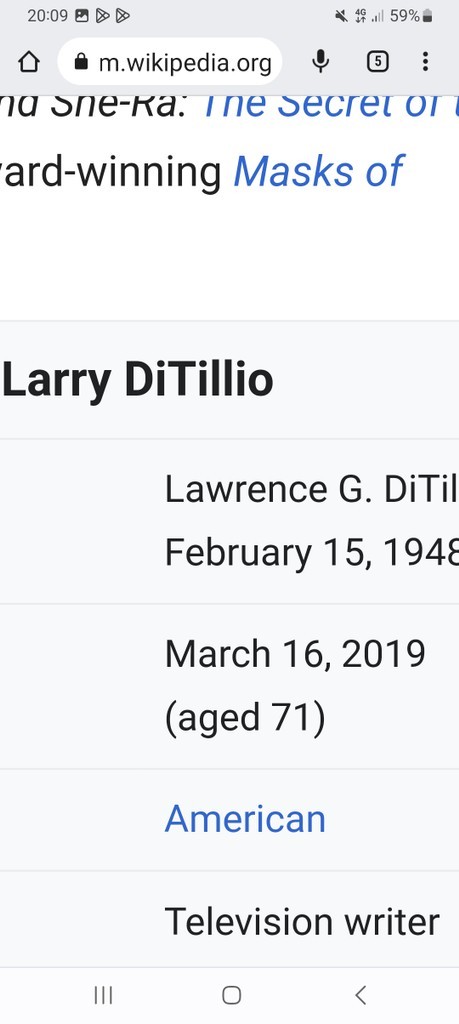Tap the Android recent apps button

pyautogui.click(x=103, y=995)
